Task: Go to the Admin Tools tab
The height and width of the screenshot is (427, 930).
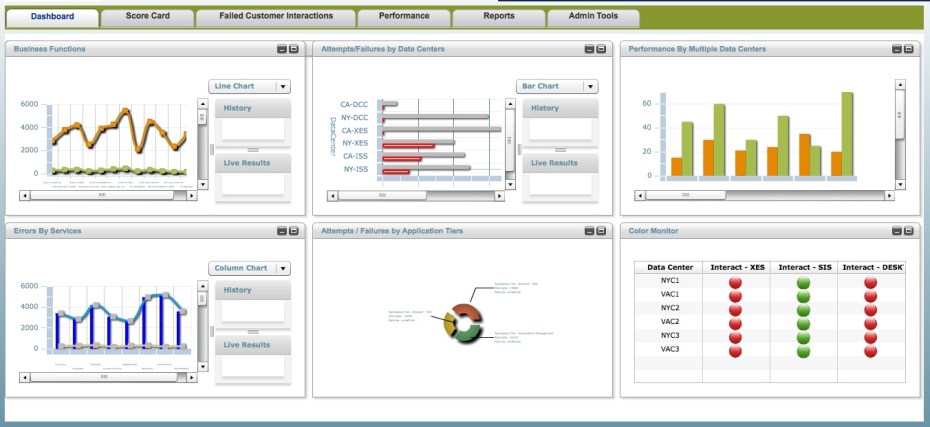Action: point(594,17)
